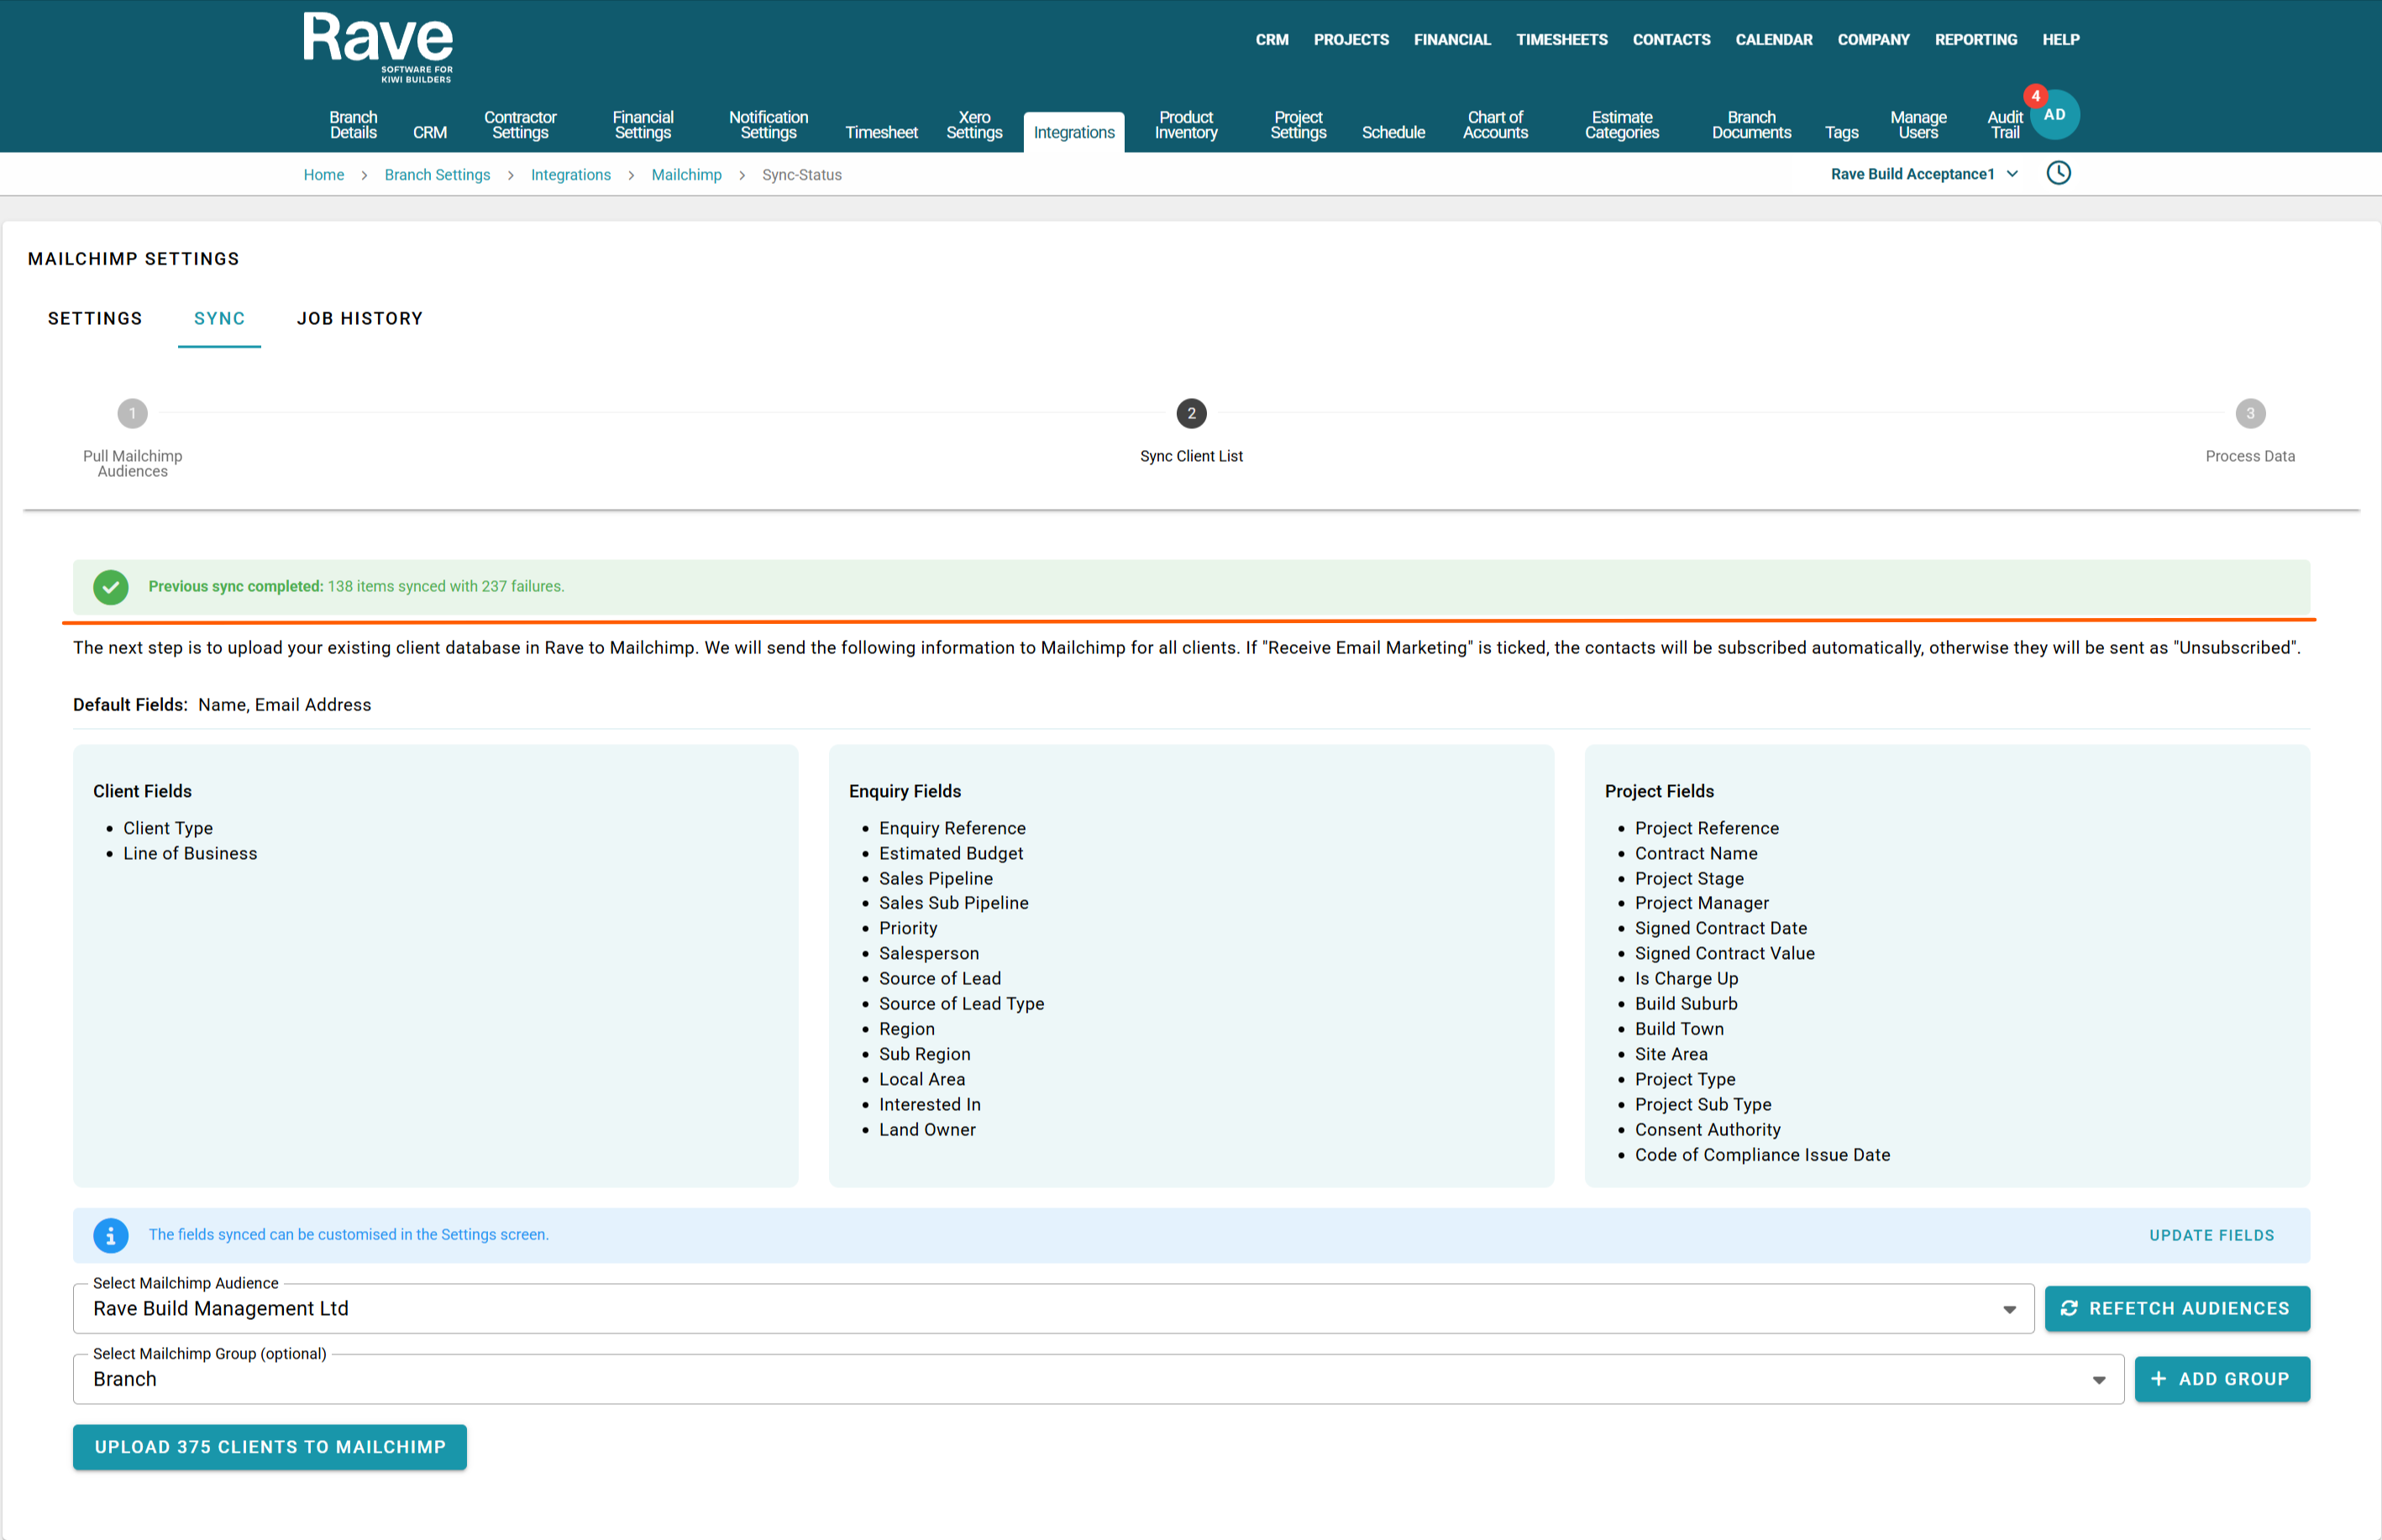Click the Rave logo

pyautogui.click(x=378, y=46)
